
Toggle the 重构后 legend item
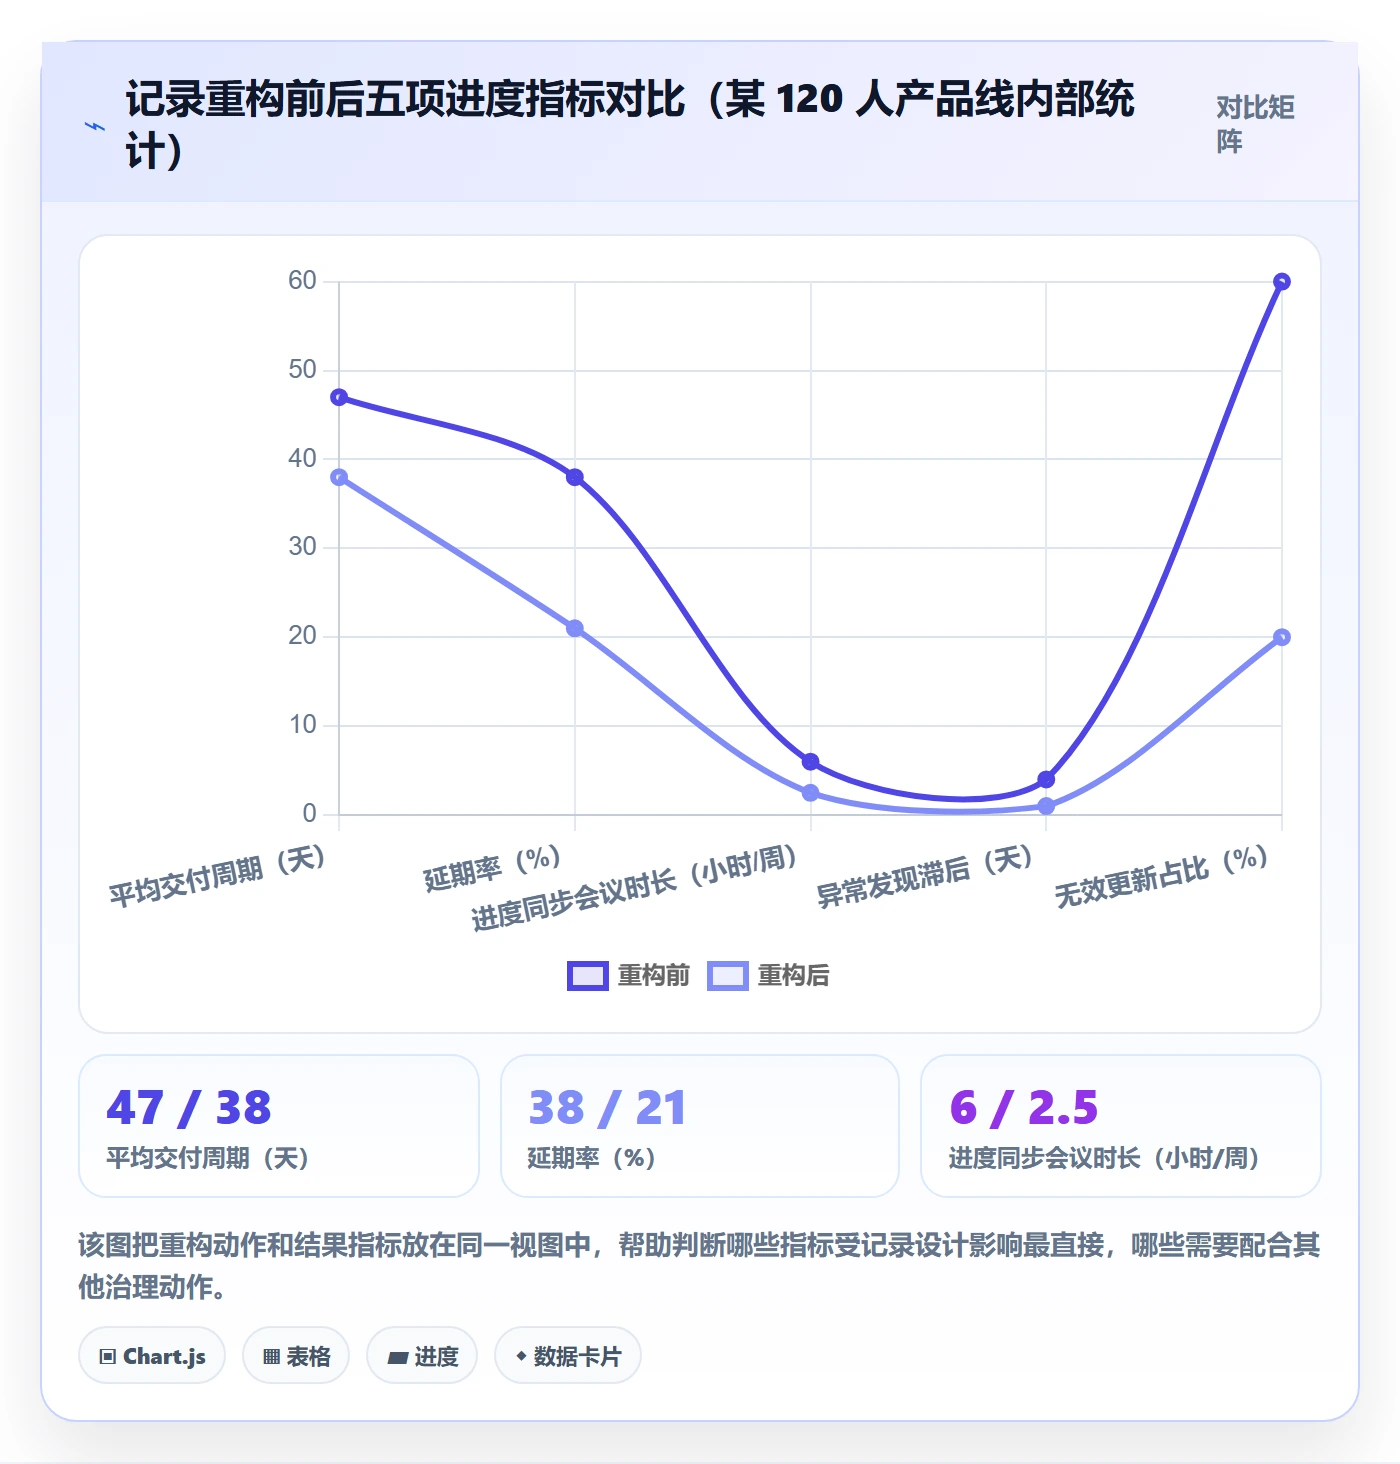(x=768, y=975)
